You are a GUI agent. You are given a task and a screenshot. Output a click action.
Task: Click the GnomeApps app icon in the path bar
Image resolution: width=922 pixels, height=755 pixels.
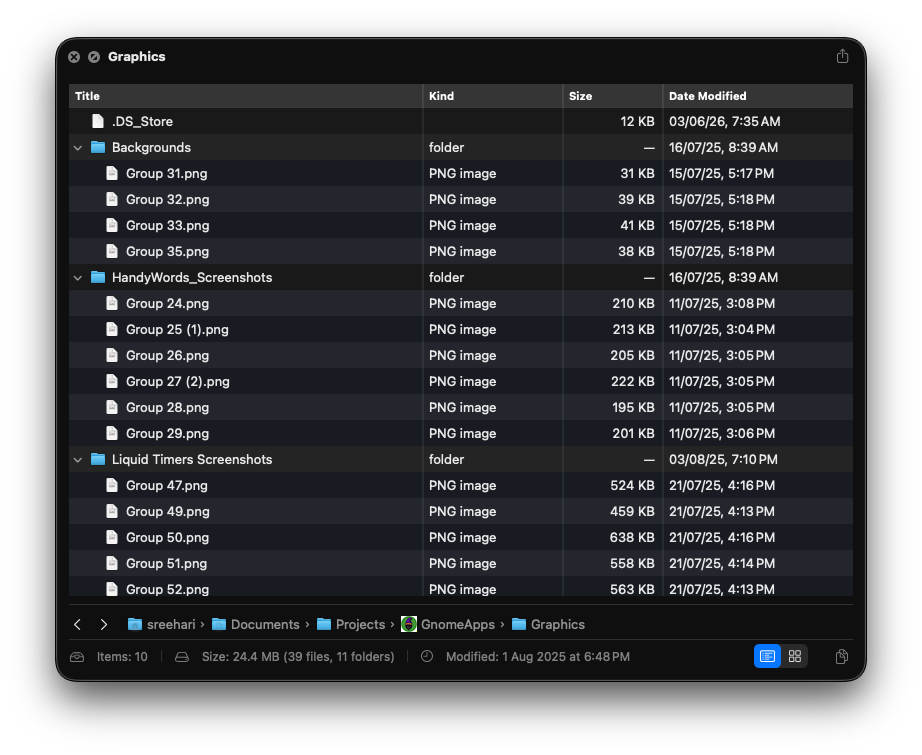(409, 624)
